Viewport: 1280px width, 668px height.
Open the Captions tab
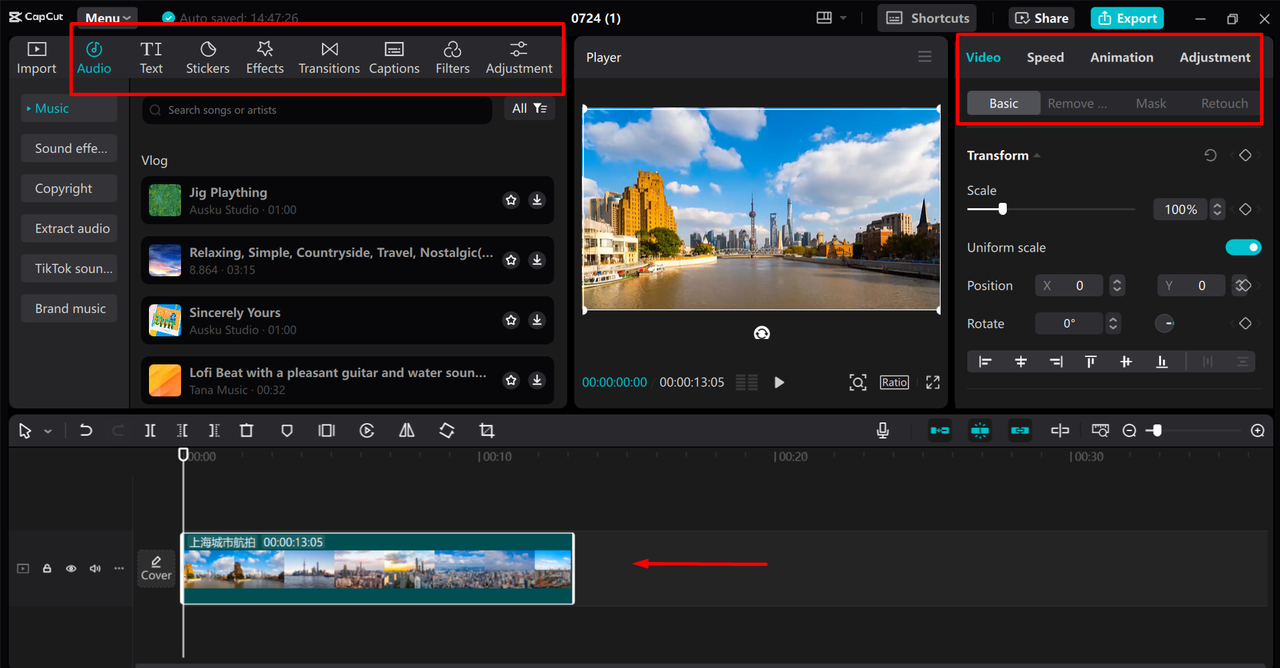point(394,58)
